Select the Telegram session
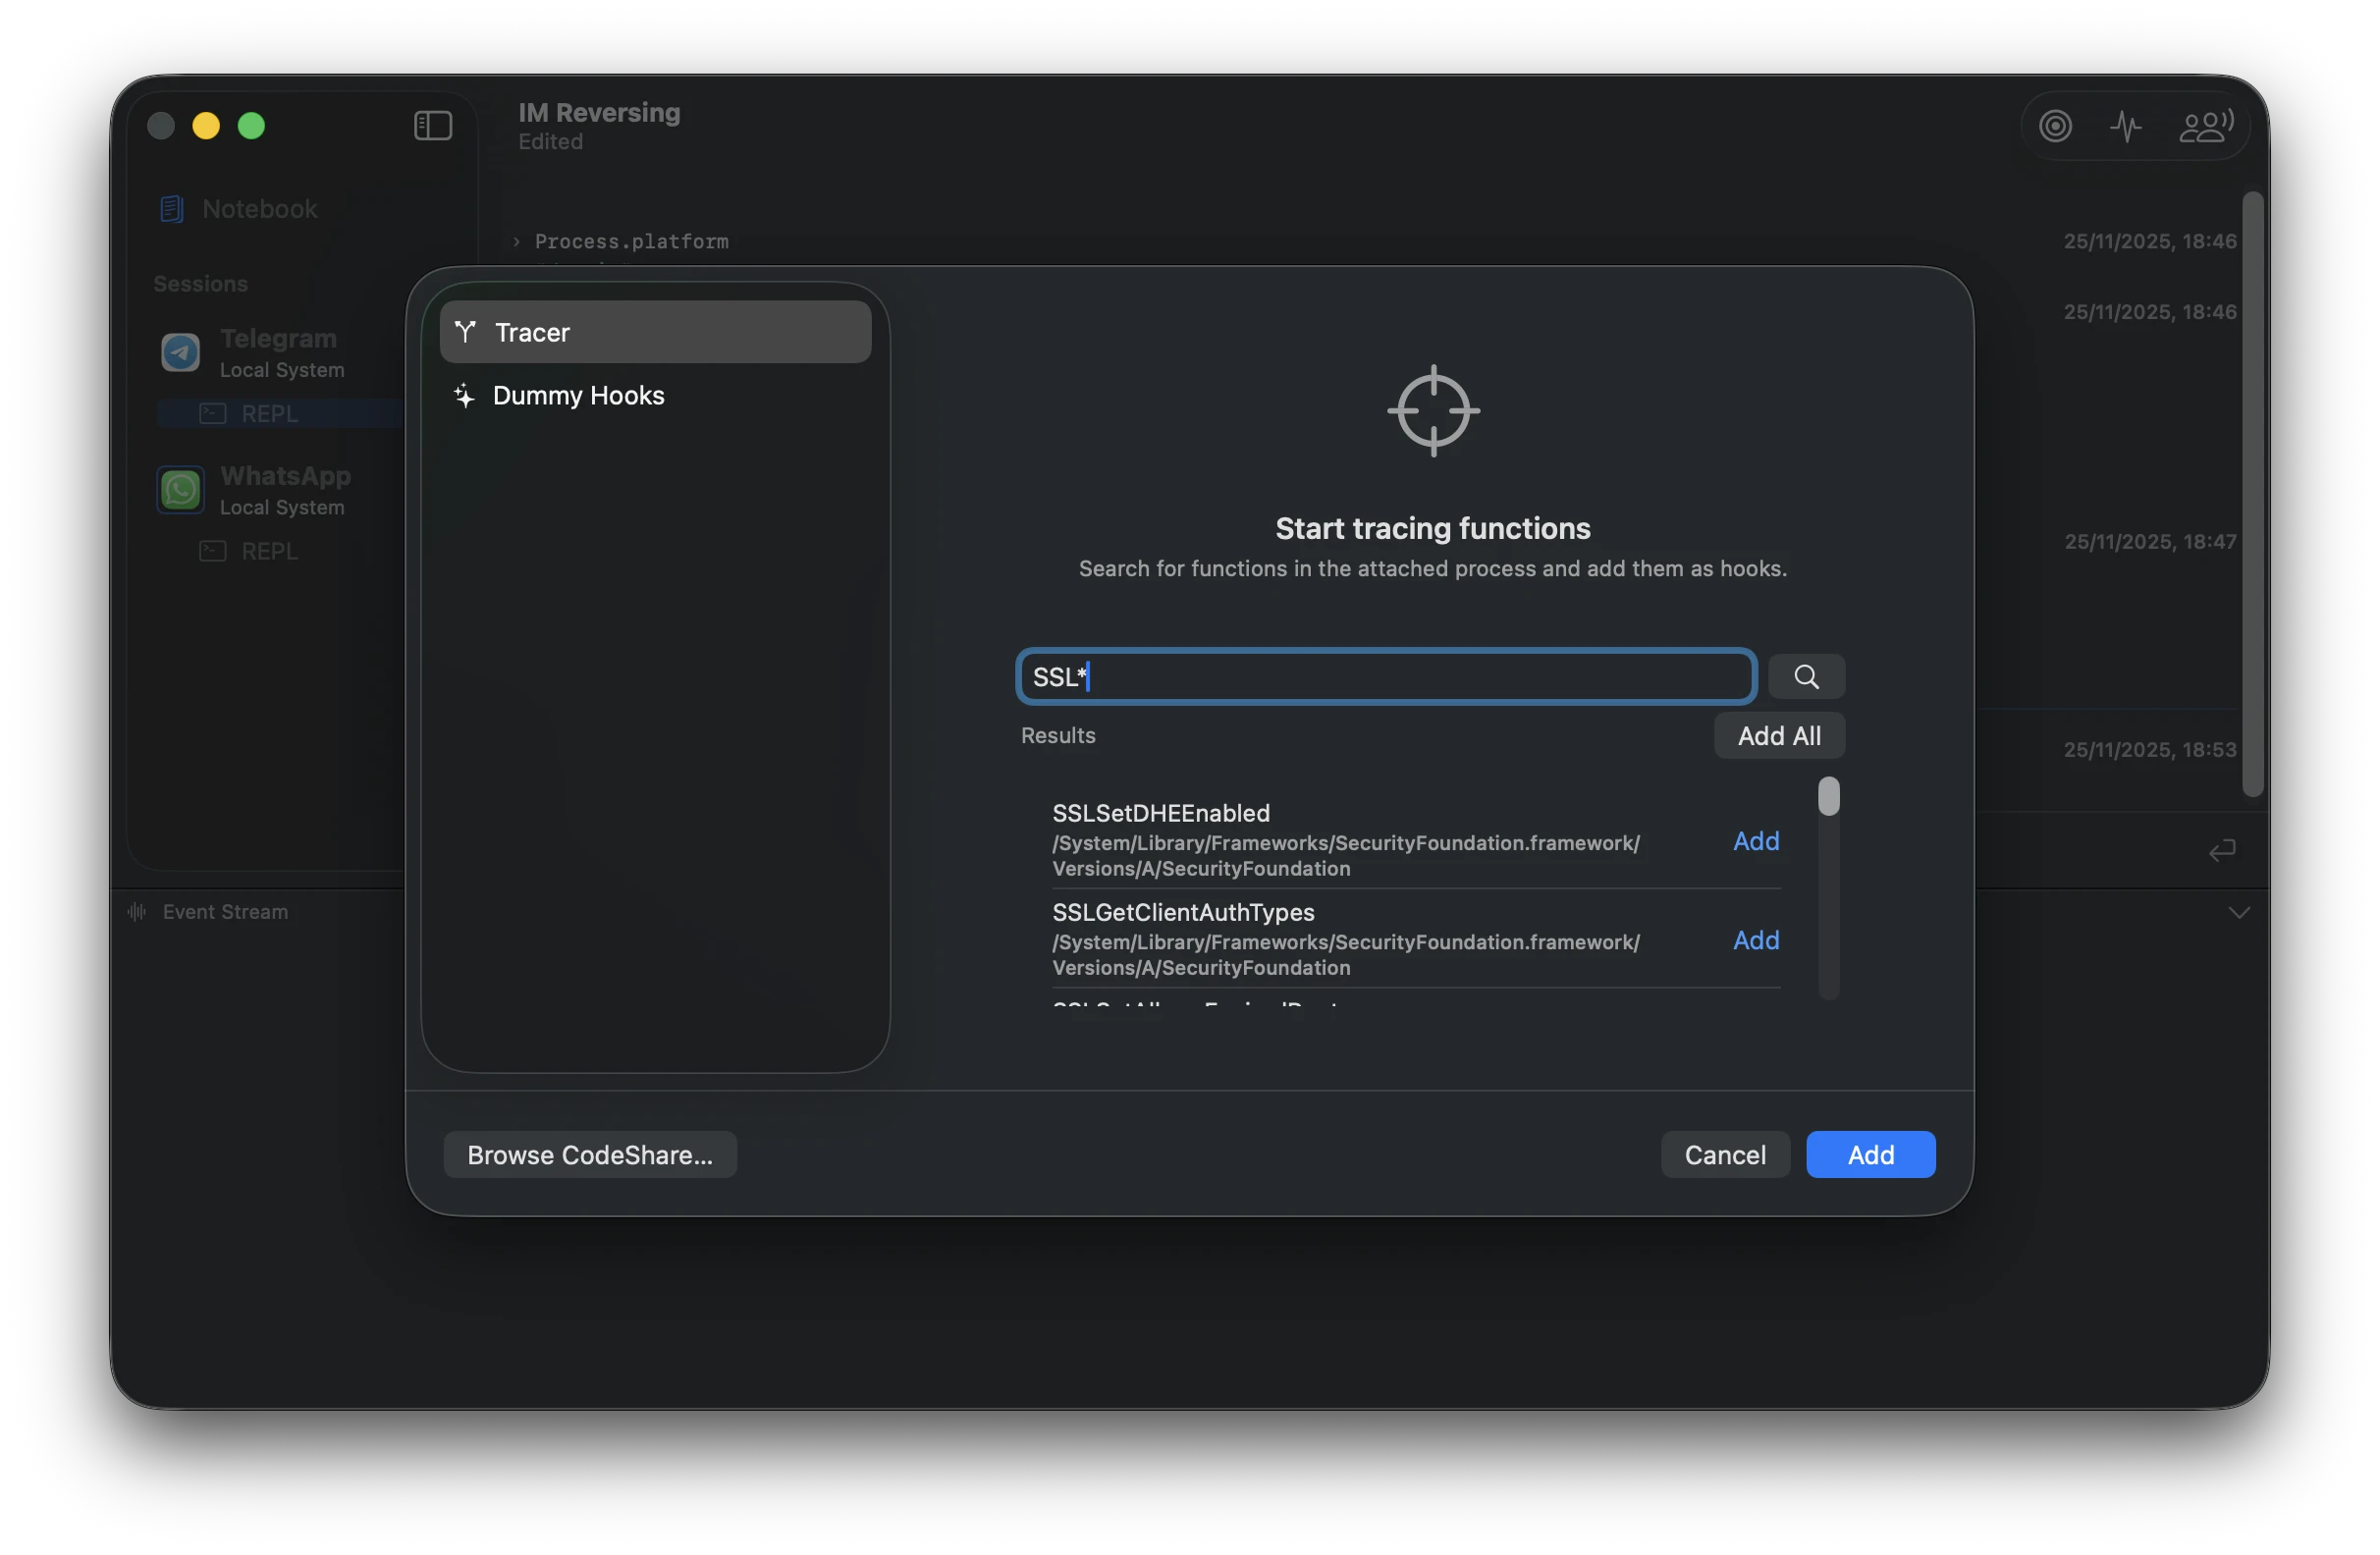2380x1555 pixels. click(x=278, y=353)
